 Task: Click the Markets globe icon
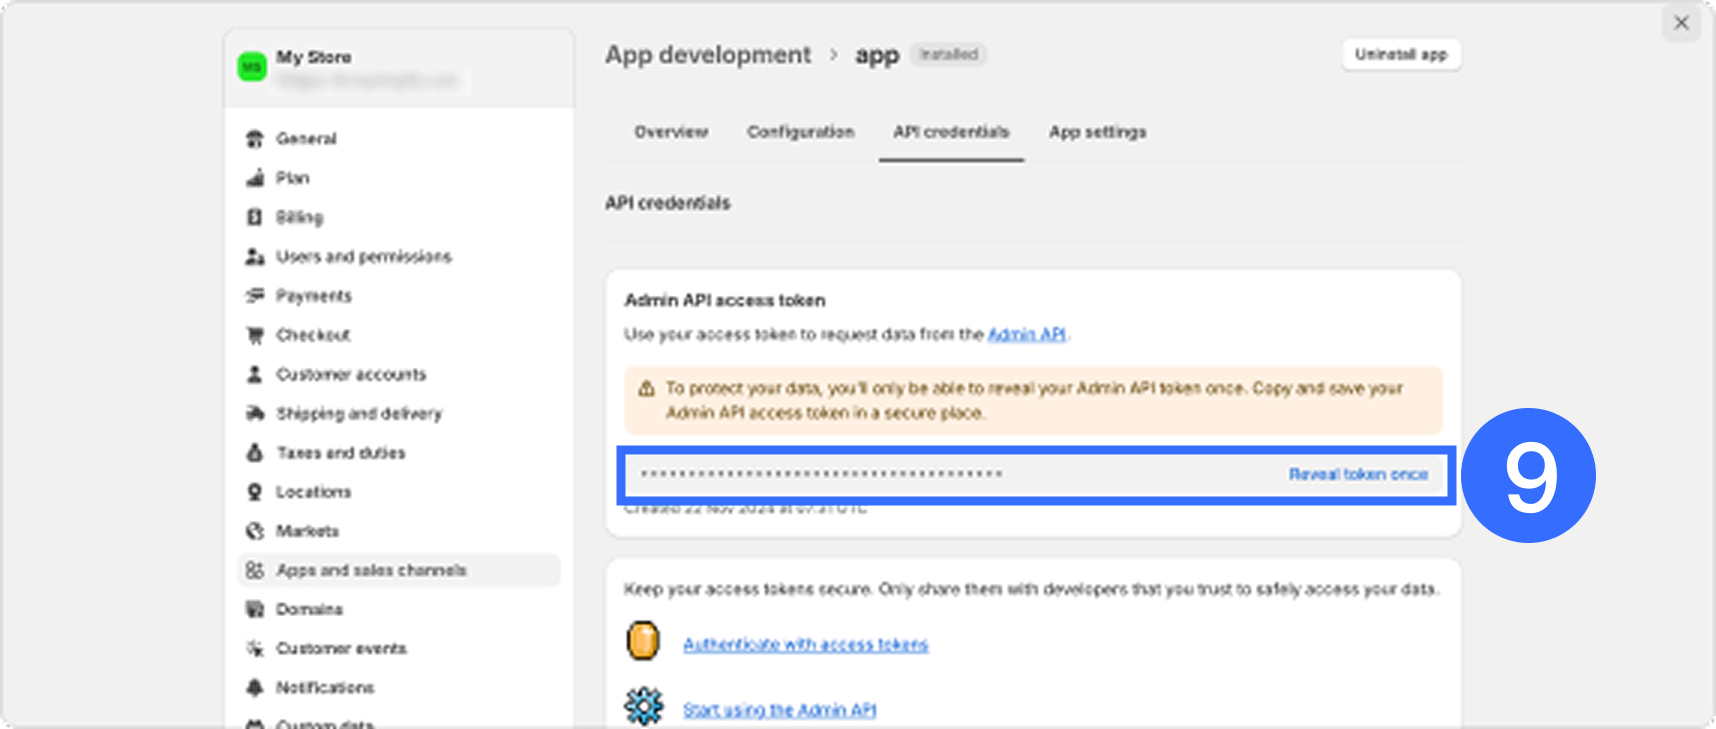255,531
